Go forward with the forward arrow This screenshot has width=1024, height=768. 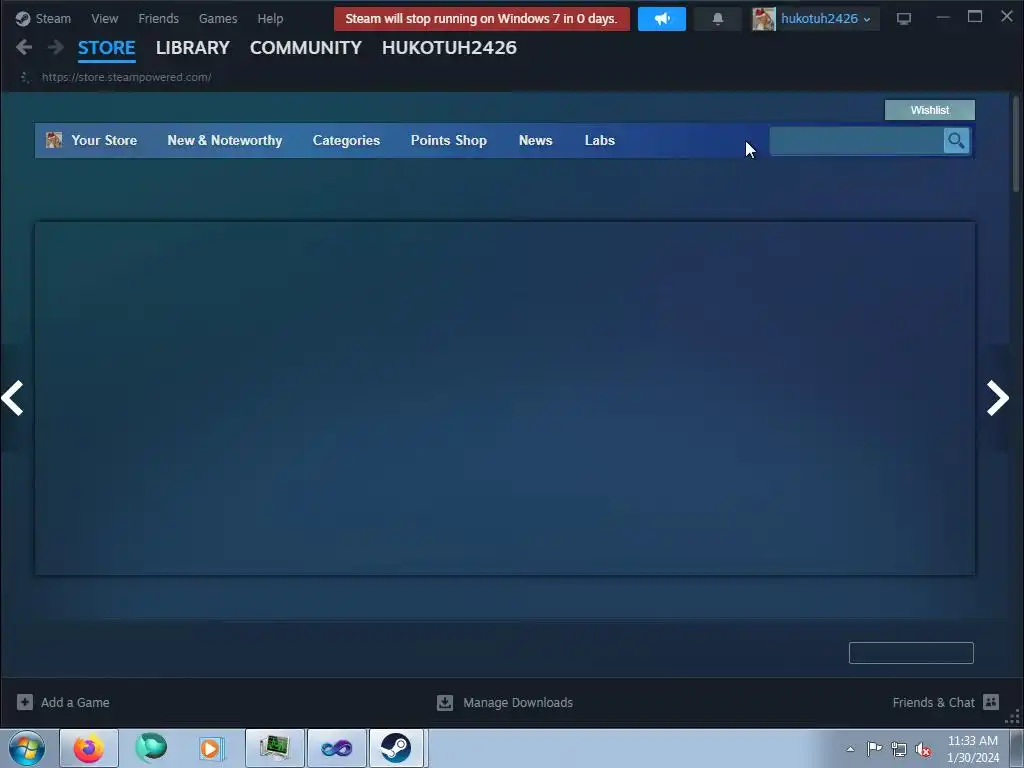[56, 47]
